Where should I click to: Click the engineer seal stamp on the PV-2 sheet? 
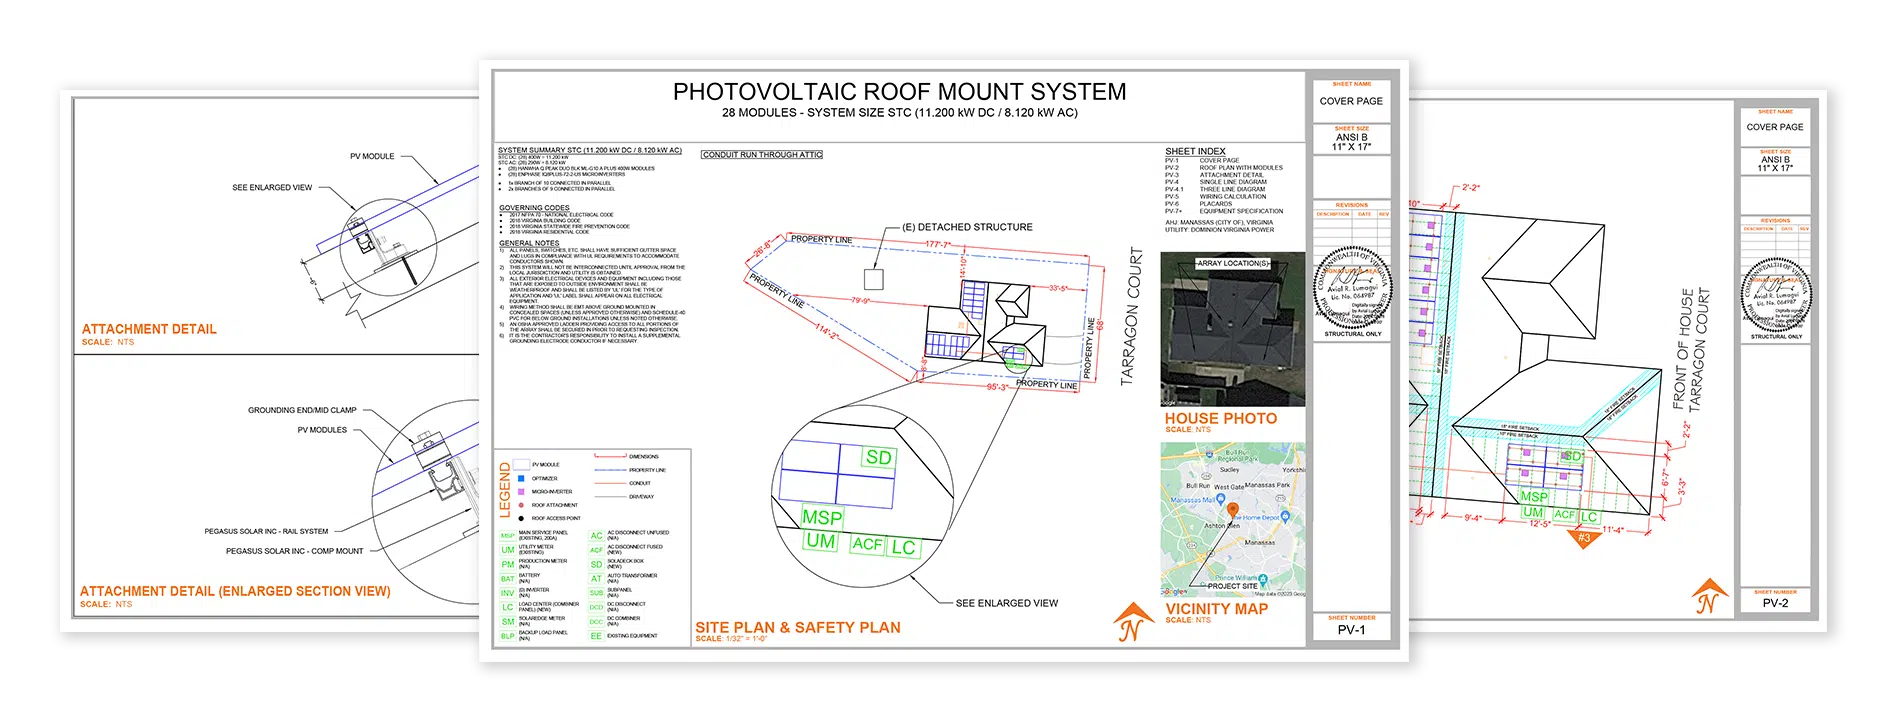click(x=1777, y=294)
